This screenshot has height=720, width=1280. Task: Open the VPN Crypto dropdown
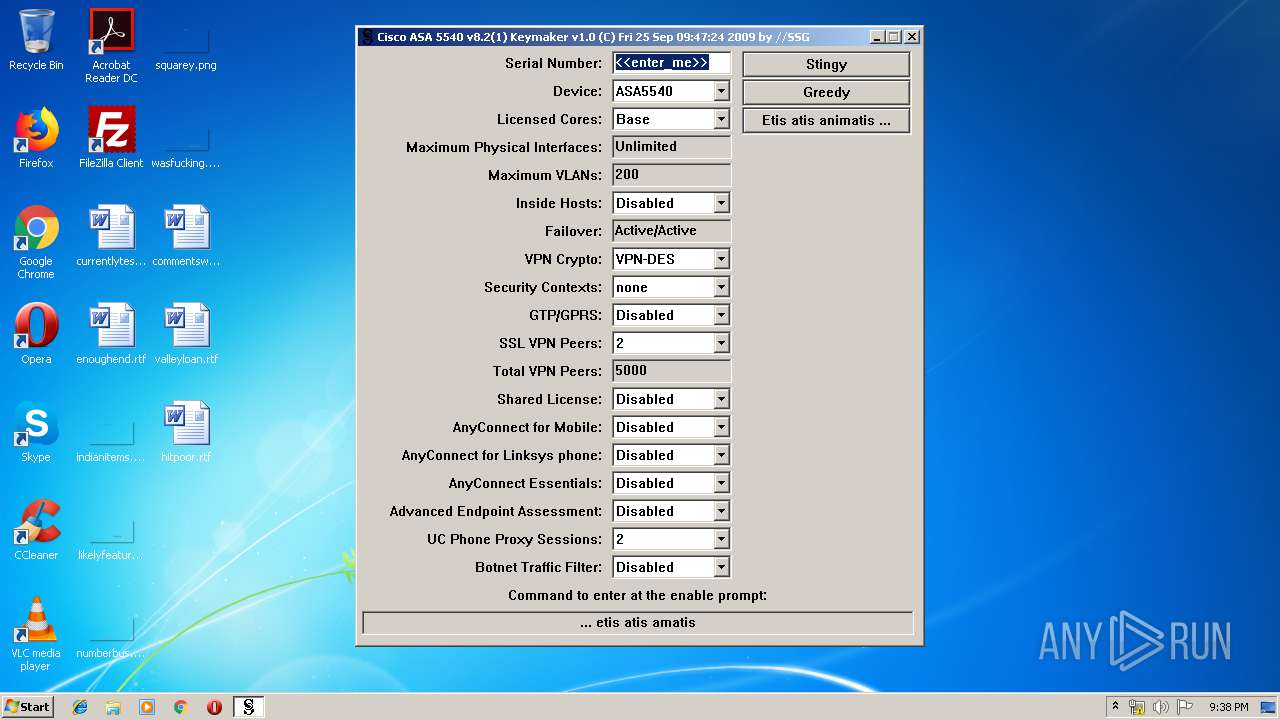721,259
